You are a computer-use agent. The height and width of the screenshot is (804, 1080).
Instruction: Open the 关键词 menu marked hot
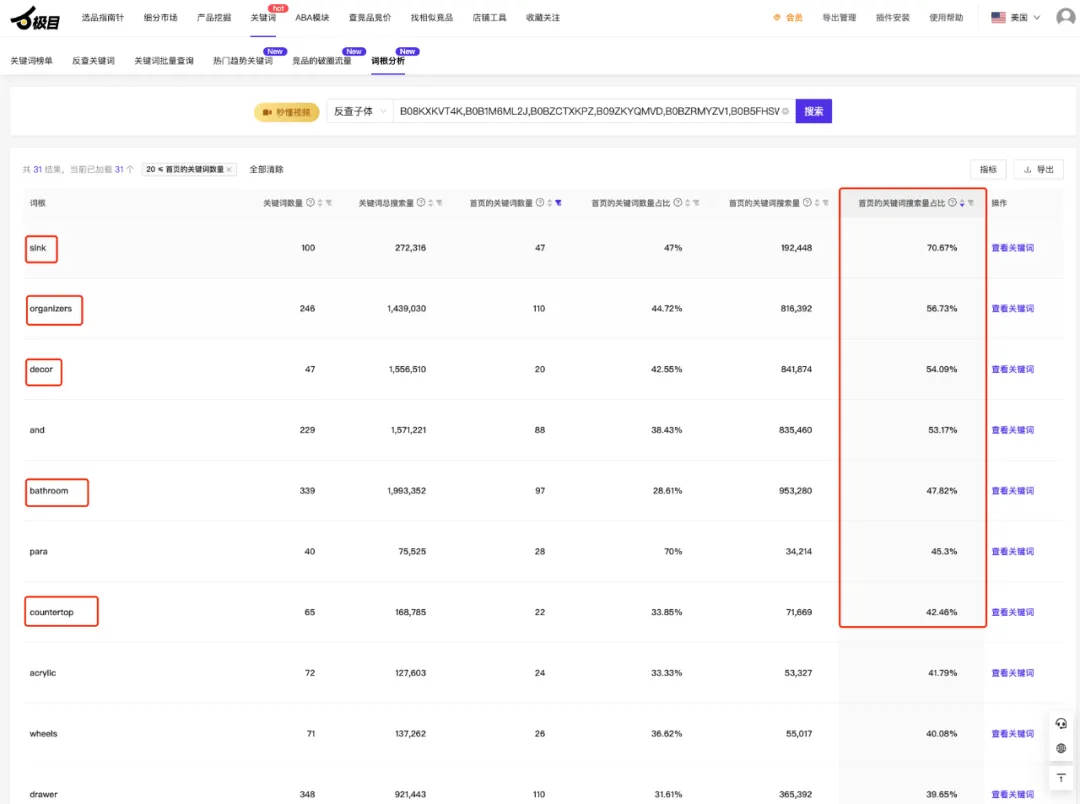point(263,17)
